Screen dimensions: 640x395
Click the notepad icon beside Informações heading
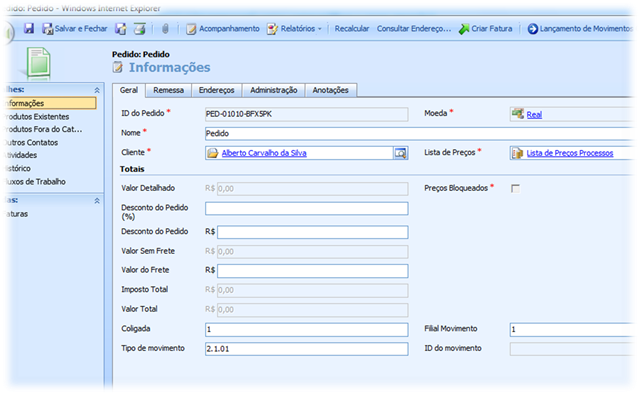tap(118, 67)
